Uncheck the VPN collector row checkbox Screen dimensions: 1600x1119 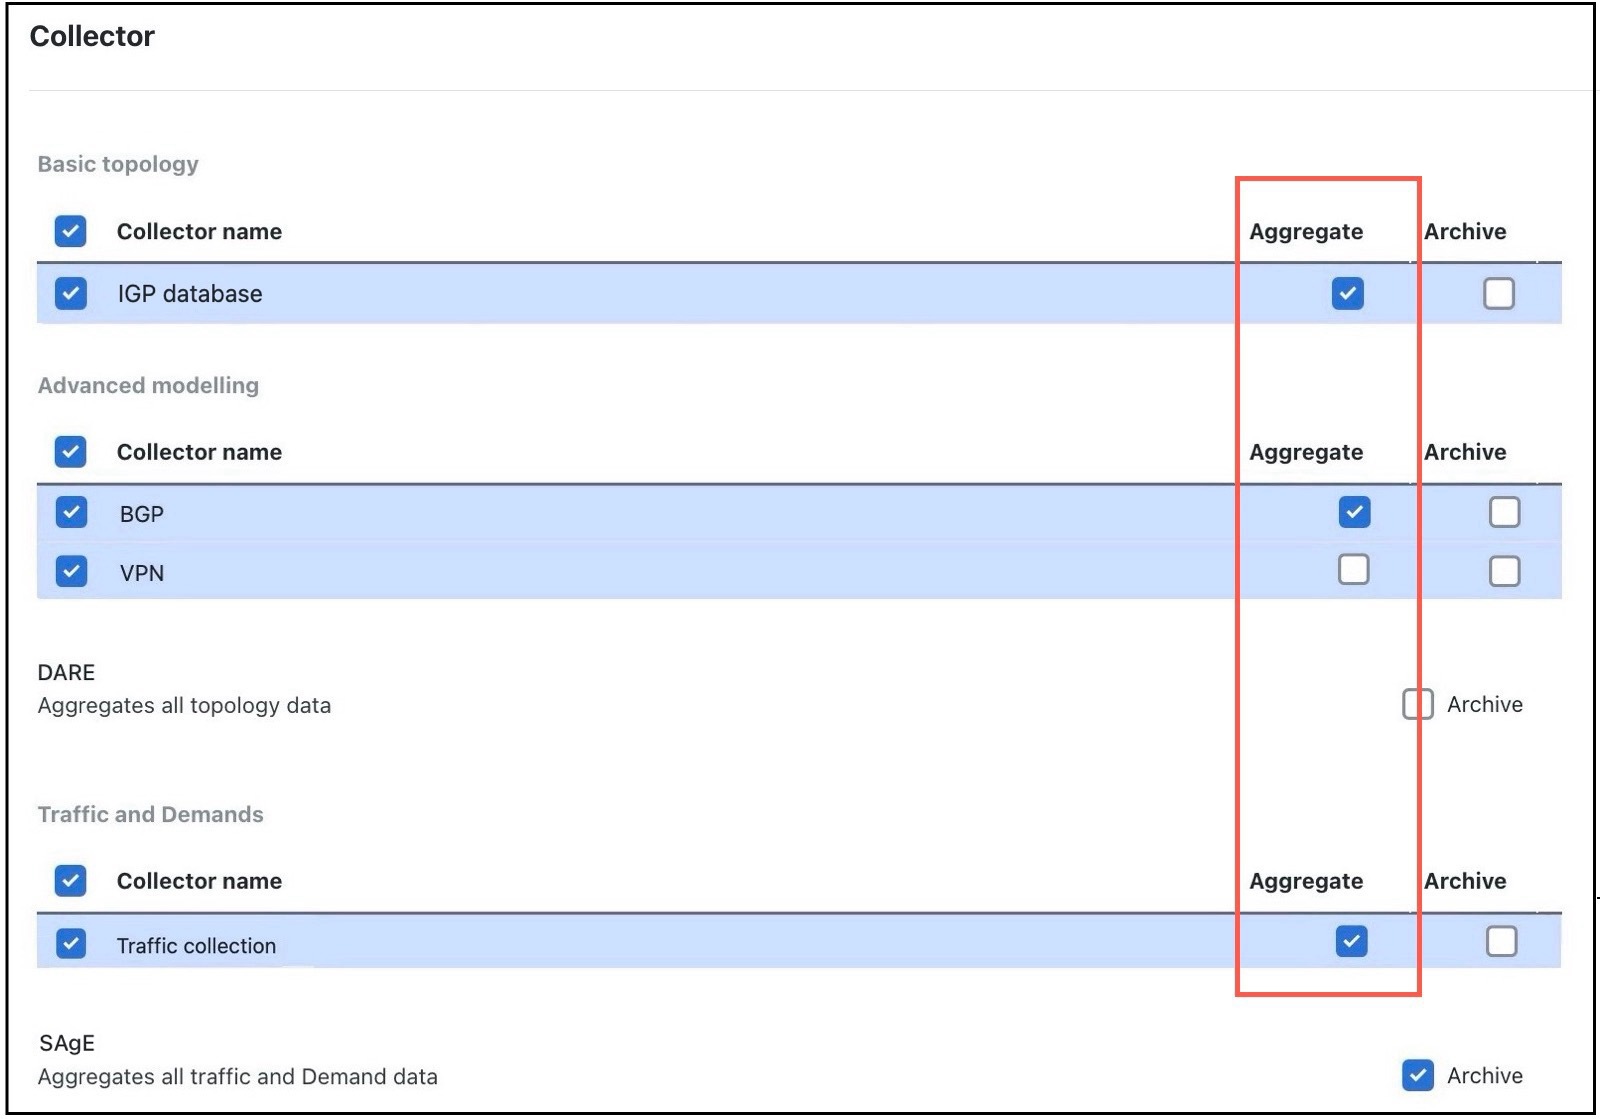[x=71, y=571]
